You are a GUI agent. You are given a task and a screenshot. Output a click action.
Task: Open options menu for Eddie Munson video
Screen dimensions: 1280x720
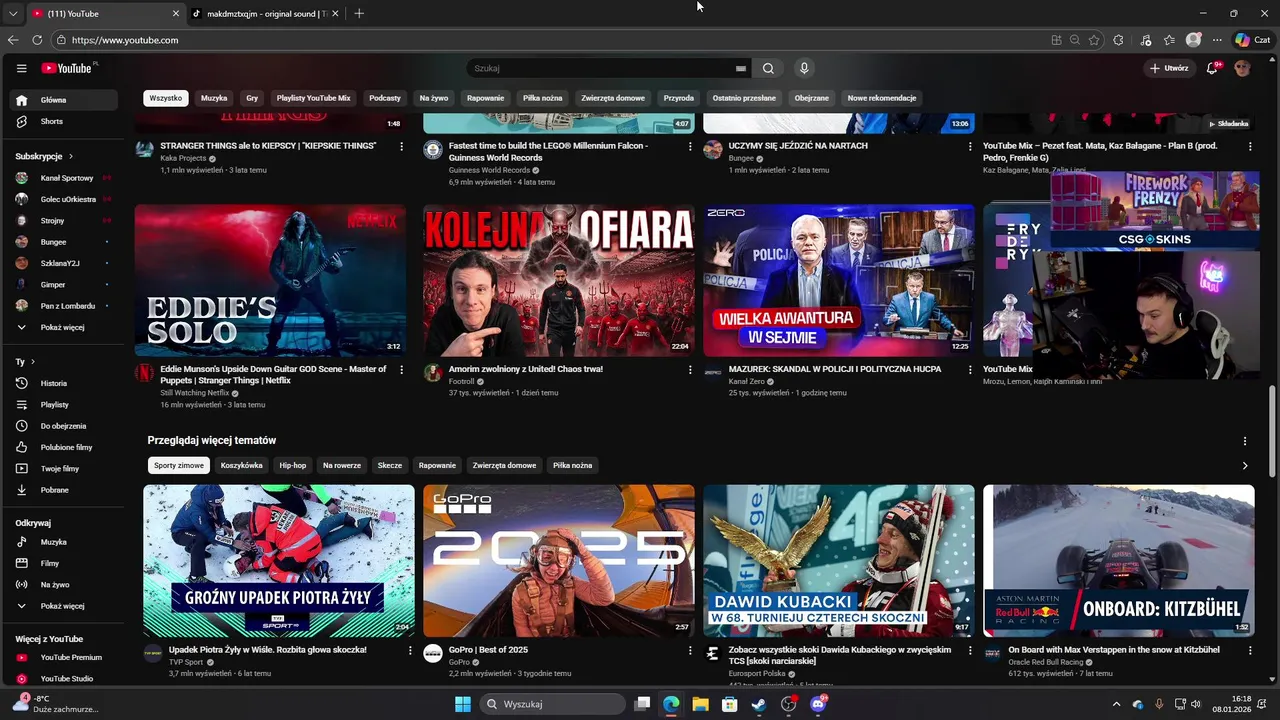coord(402,370)
